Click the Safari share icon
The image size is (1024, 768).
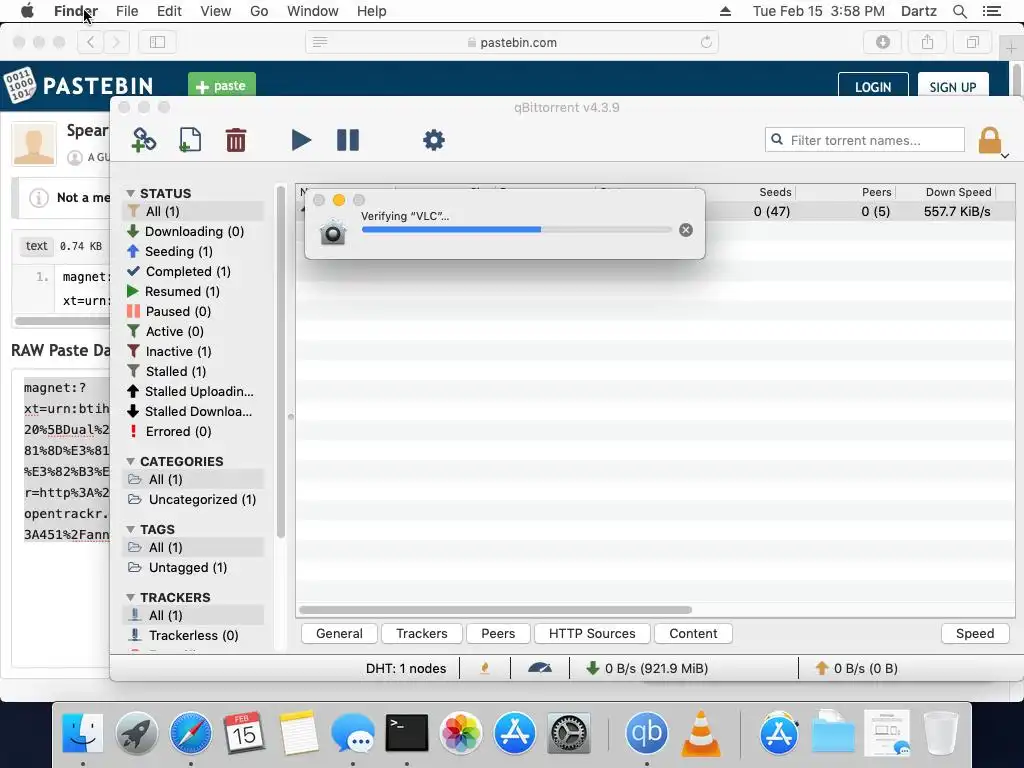pos(927,42)
